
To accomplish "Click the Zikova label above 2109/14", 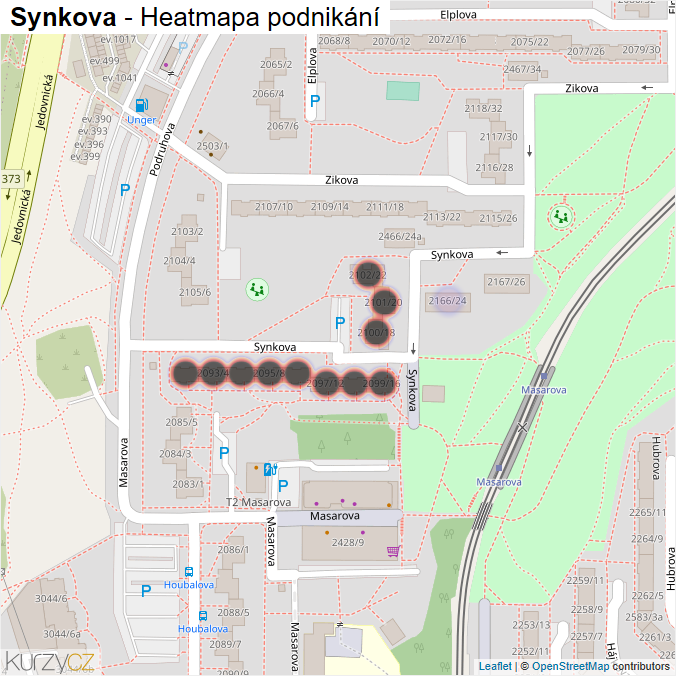I will point(341,180).
